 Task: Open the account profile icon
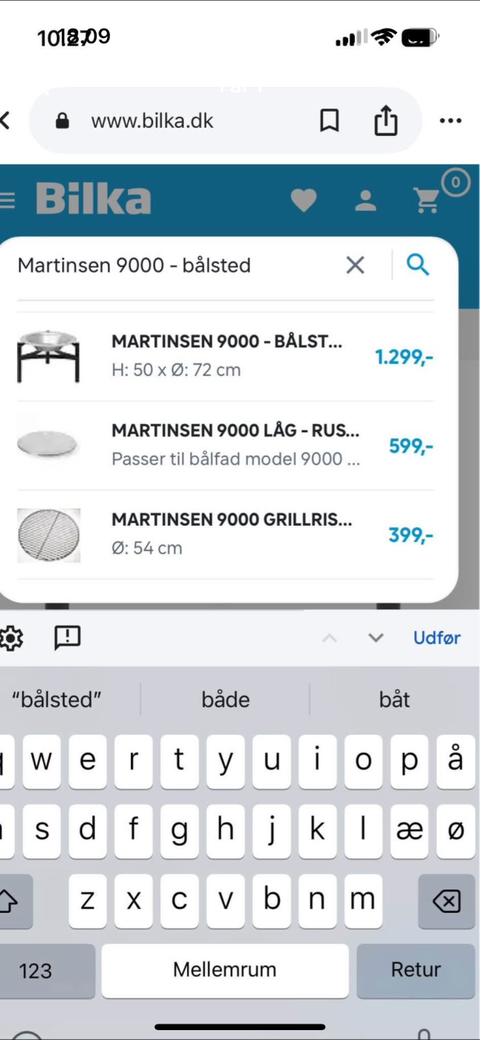click(365, 200)
